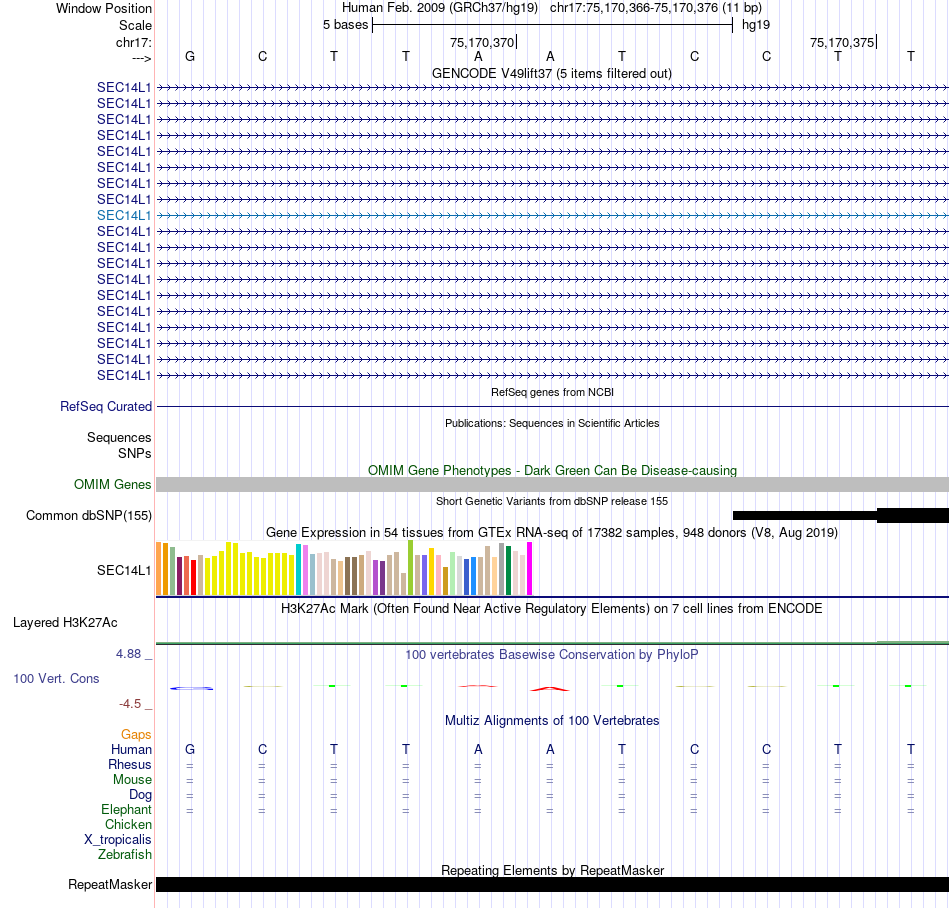Open 'Publications: Sequences in Scientific Articles' title
The image size is (950, 908).
[552, 423]
